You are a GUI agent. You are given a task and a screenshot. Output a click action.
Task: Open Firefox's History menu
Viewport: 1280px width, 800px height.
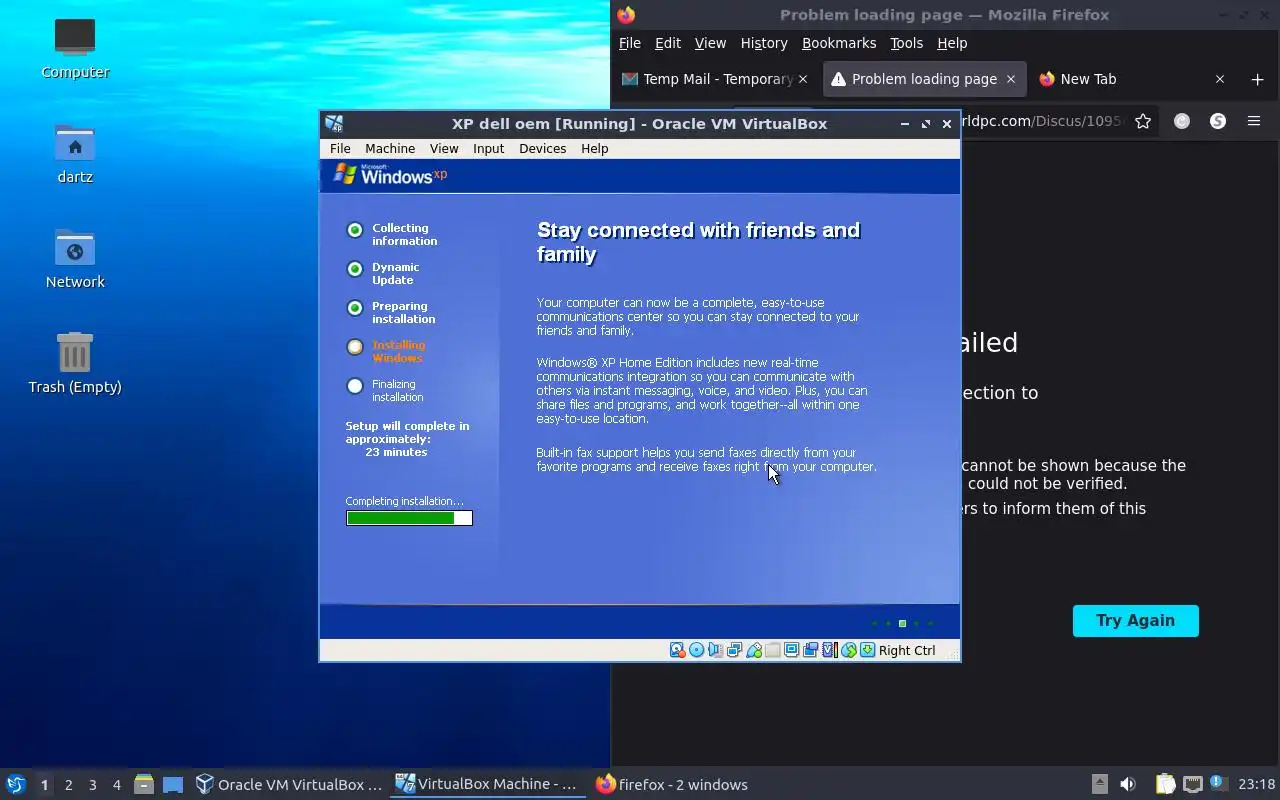click(764, 43)
